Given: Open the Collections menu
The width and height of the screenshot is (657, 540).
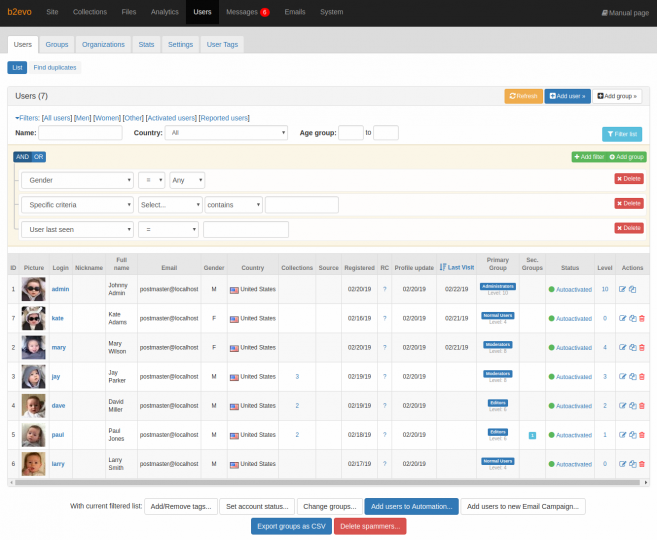Looking at the screenshot, I should (90, 12).
